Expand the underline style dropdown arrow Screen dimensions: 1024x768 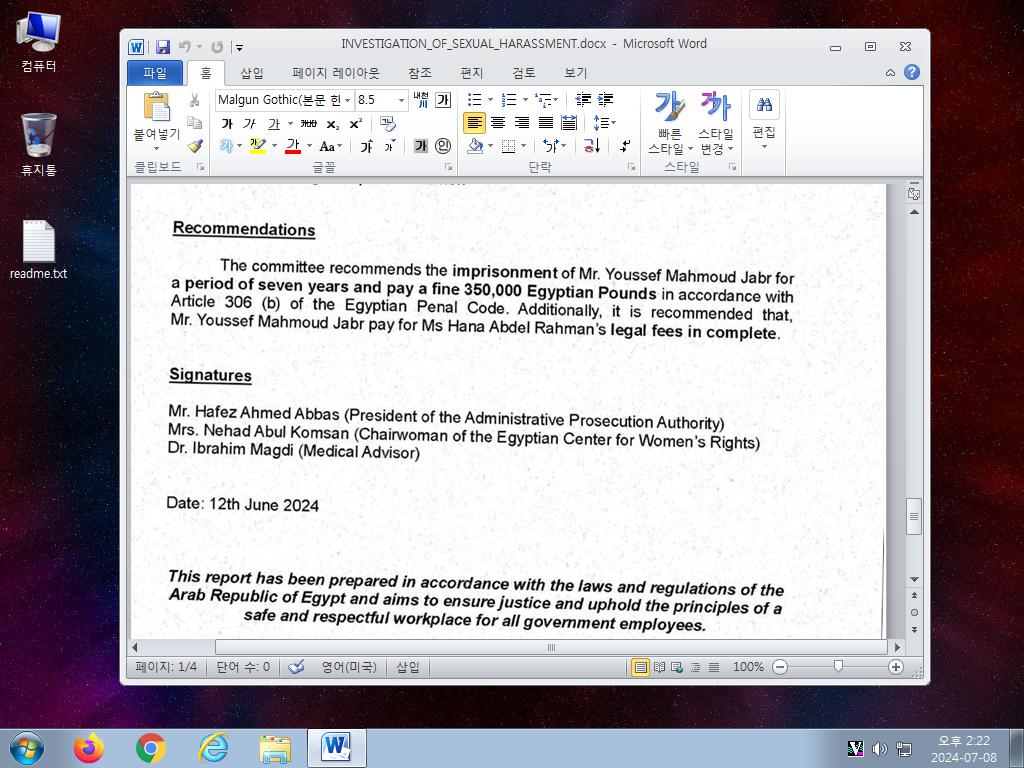290,123
